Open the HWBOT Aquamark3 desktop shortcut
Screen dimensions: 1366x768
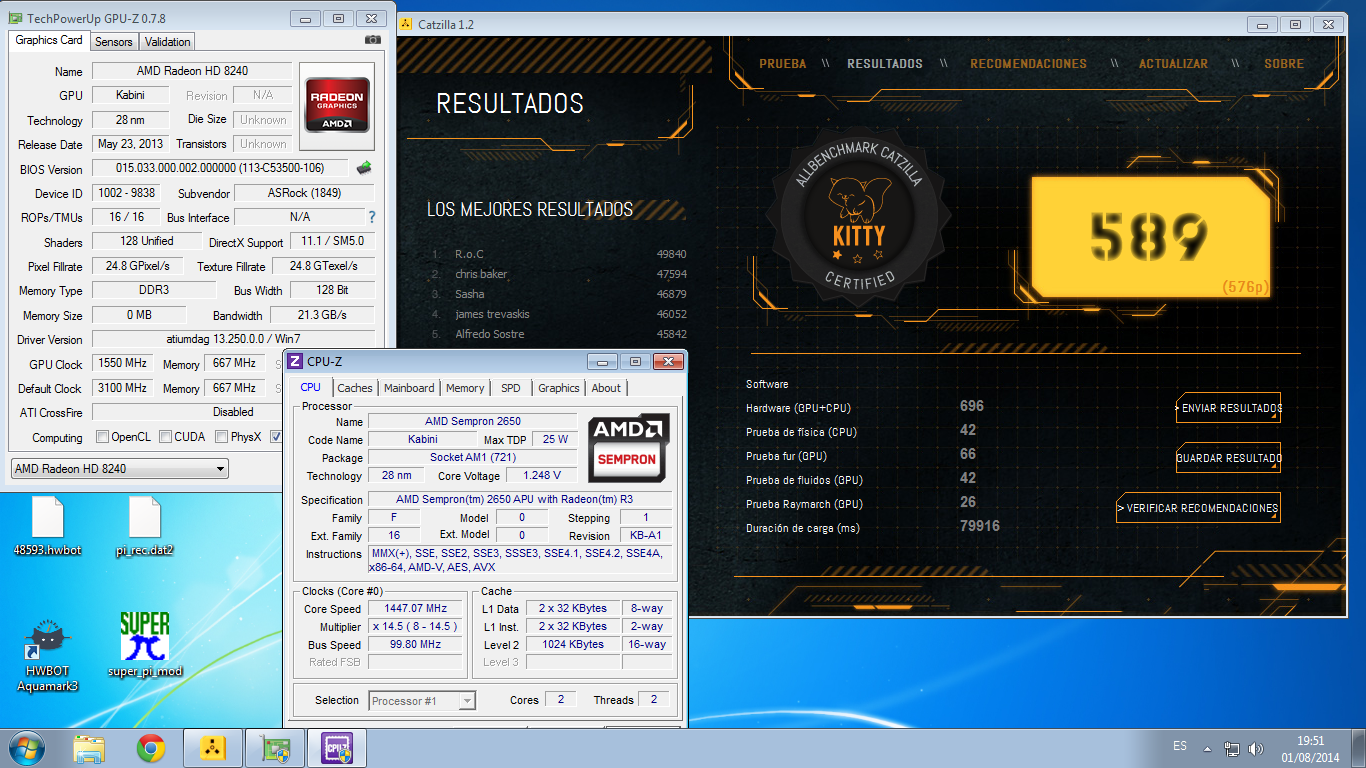coord(47,656)
